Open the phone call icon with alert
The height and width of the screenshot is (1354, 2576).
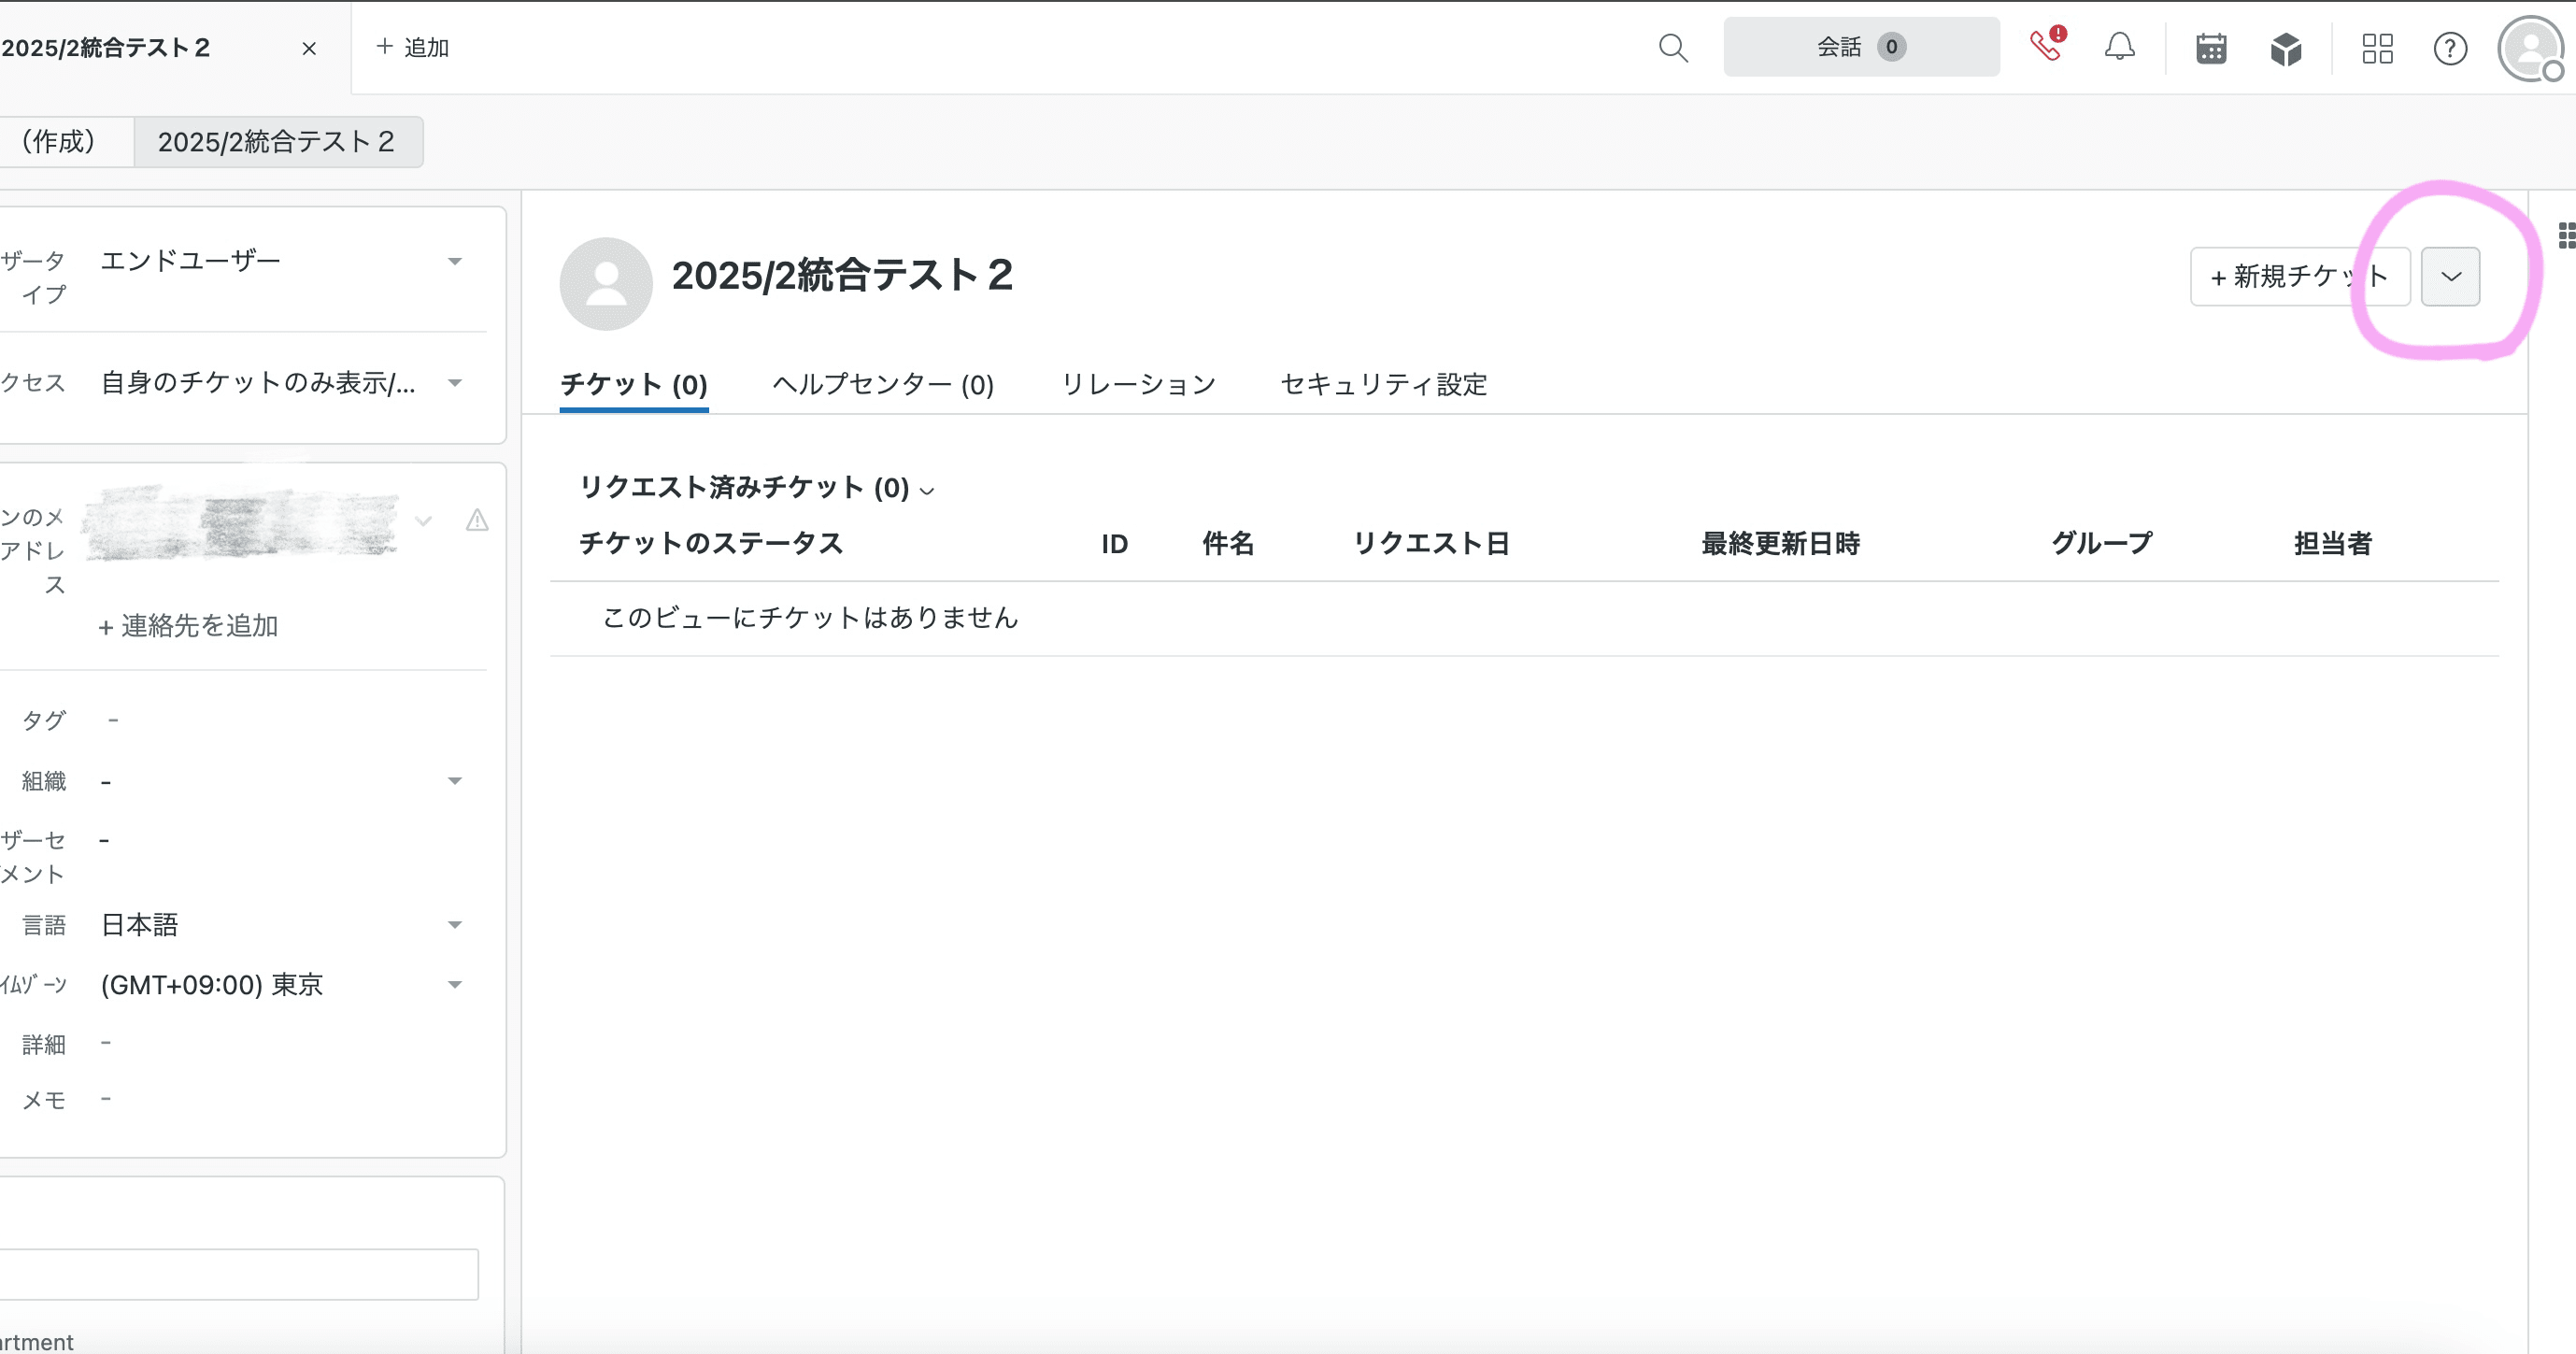2047,45
